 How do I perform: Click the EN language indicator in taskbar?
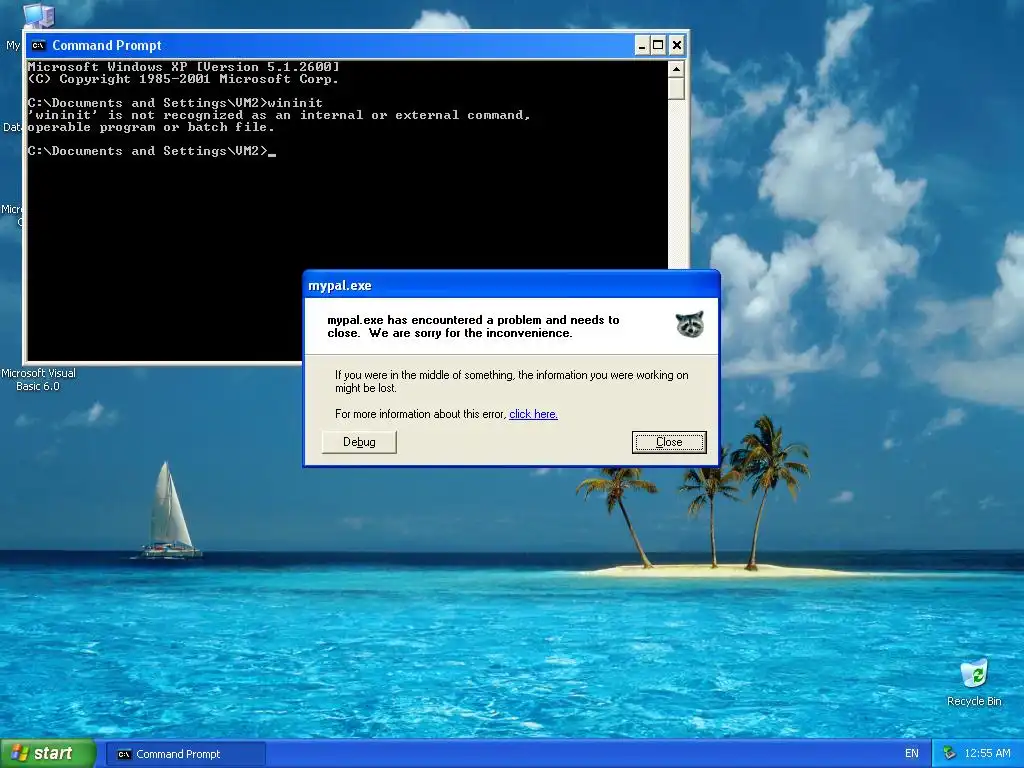(912, 754)
